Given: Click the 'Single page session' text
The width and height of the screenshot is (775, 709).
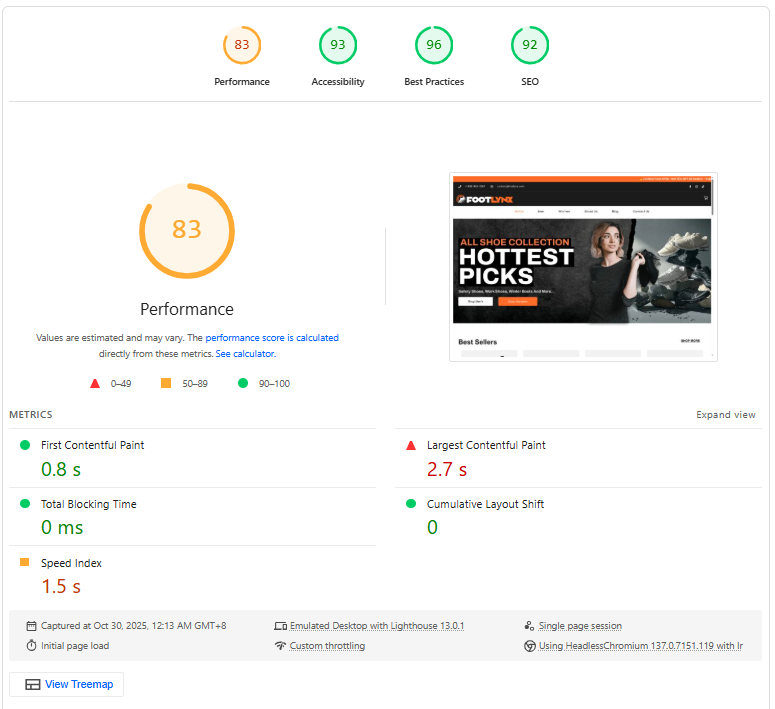Looking at the screenshot, I should (x=580, y=626).
